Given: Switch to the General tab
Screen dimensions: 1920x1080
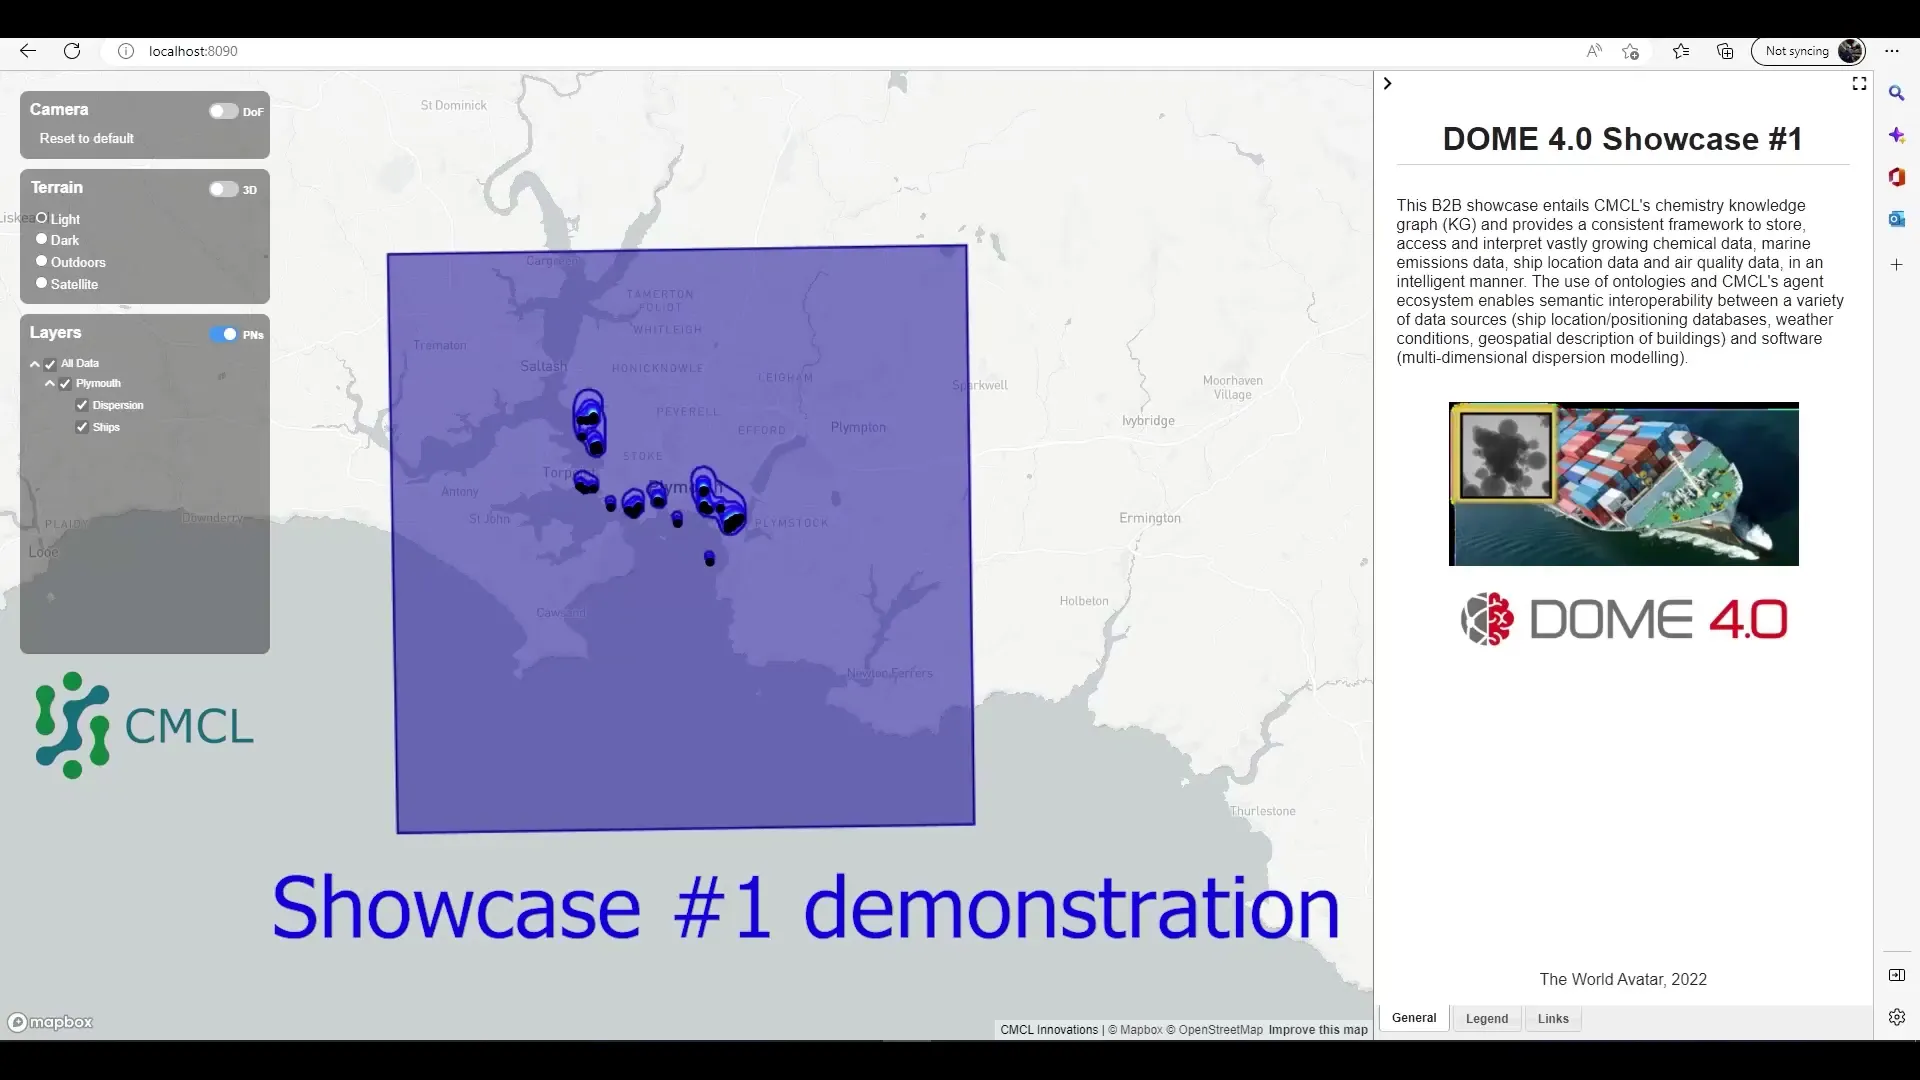Looking at the screenshot, I should coord(1414,1018).
